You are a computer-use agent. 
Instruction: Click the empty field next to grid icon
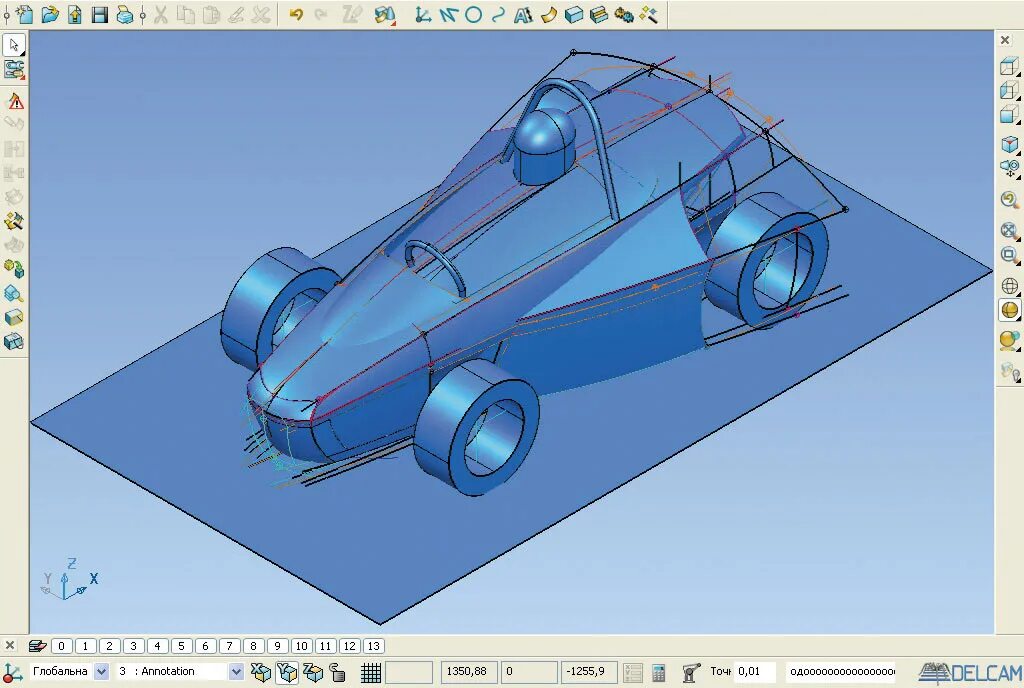point(409,672)
